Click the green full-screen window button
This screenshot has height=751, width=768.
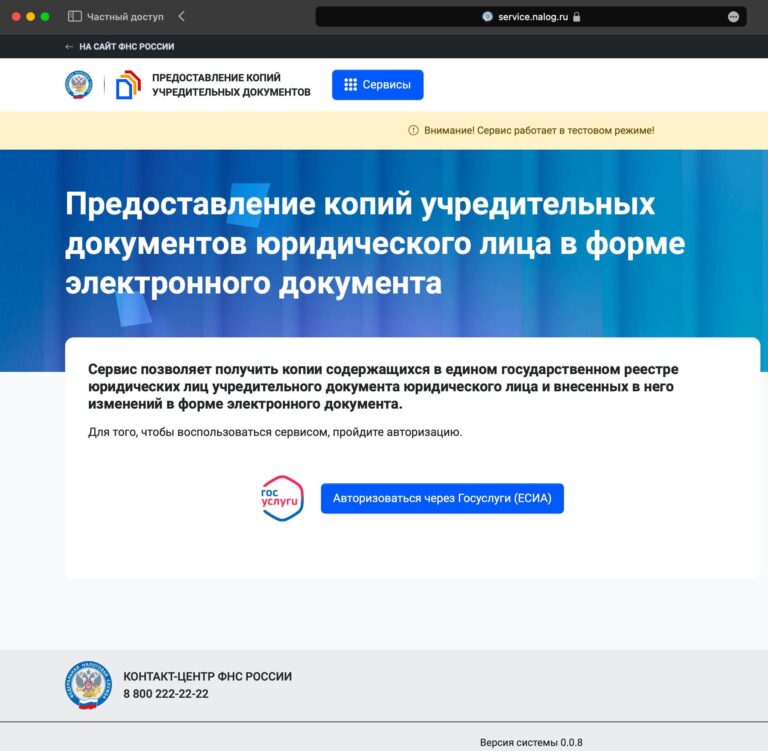coord(45,17)
